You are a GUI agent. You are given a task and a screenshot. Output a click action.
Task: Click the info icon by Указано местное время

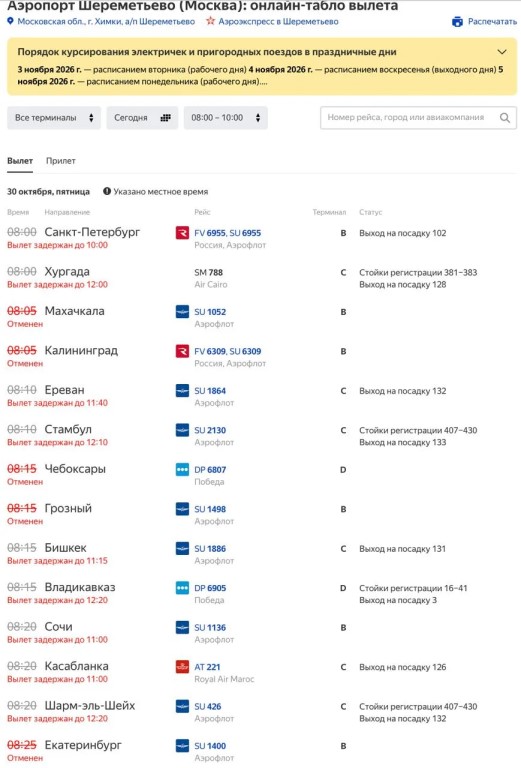pyautogui.click(x=107, y=192)
